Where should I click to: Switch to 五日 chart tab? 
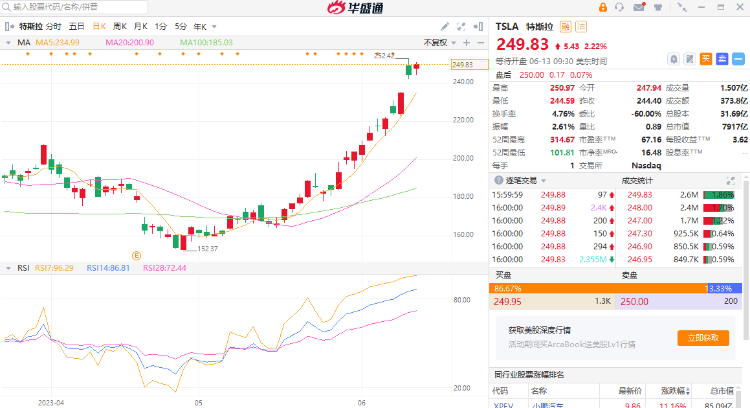[77, 26]
